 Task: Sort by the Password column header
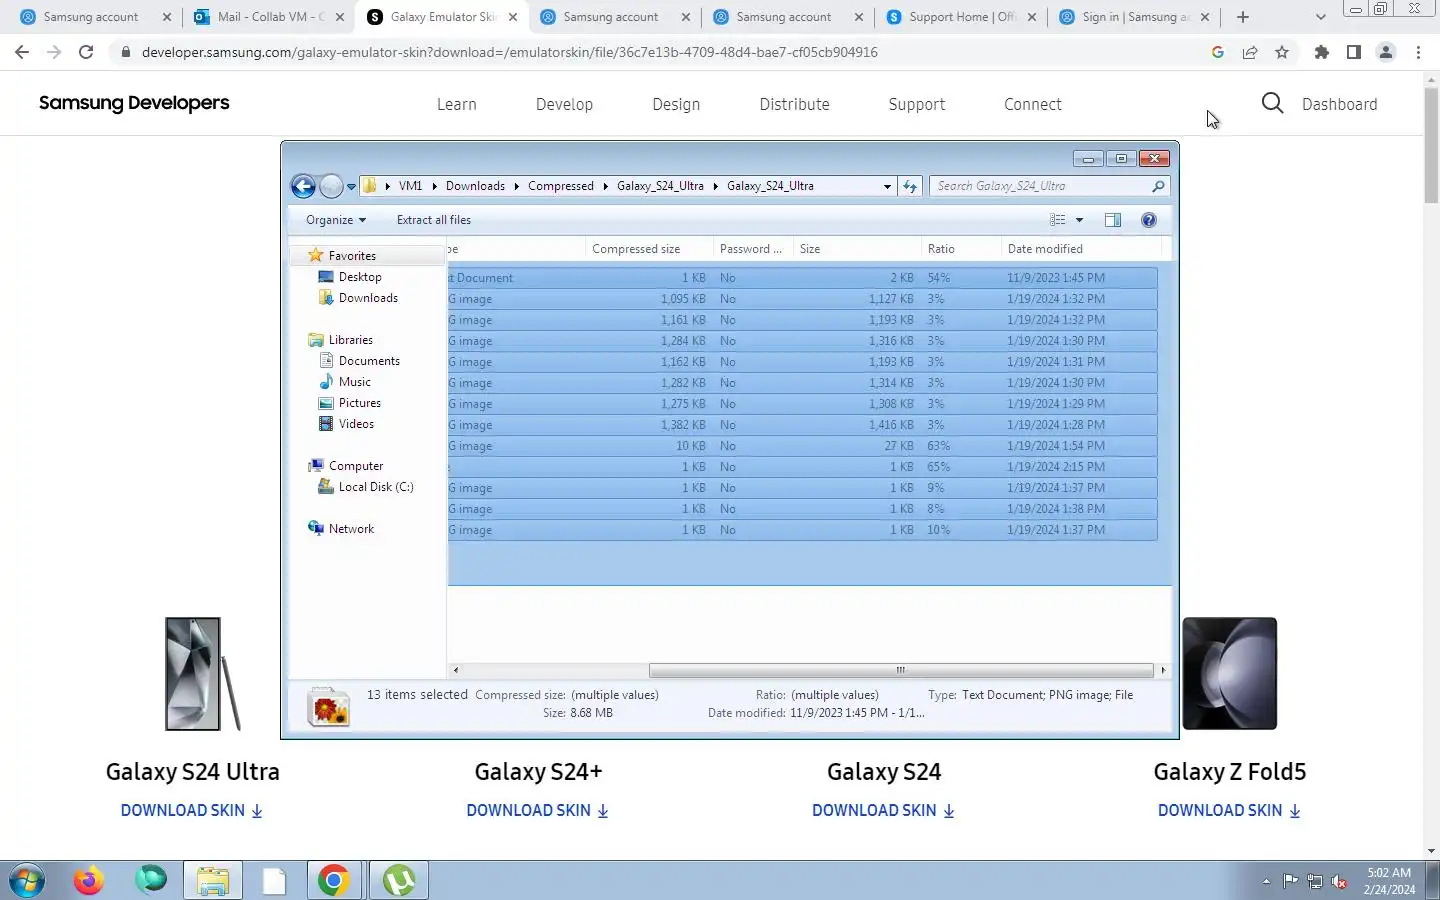click(753, 249)
